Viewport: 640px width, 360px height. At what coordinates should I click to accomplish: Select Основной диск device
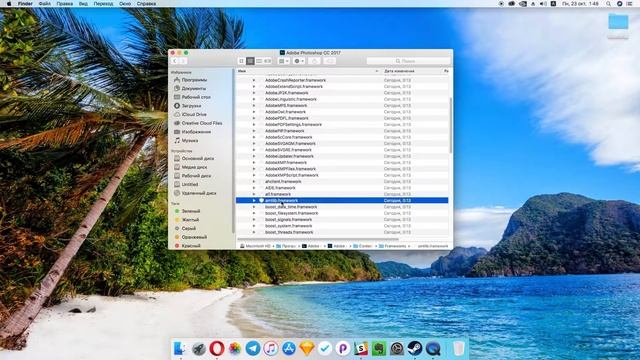(194, 158)
